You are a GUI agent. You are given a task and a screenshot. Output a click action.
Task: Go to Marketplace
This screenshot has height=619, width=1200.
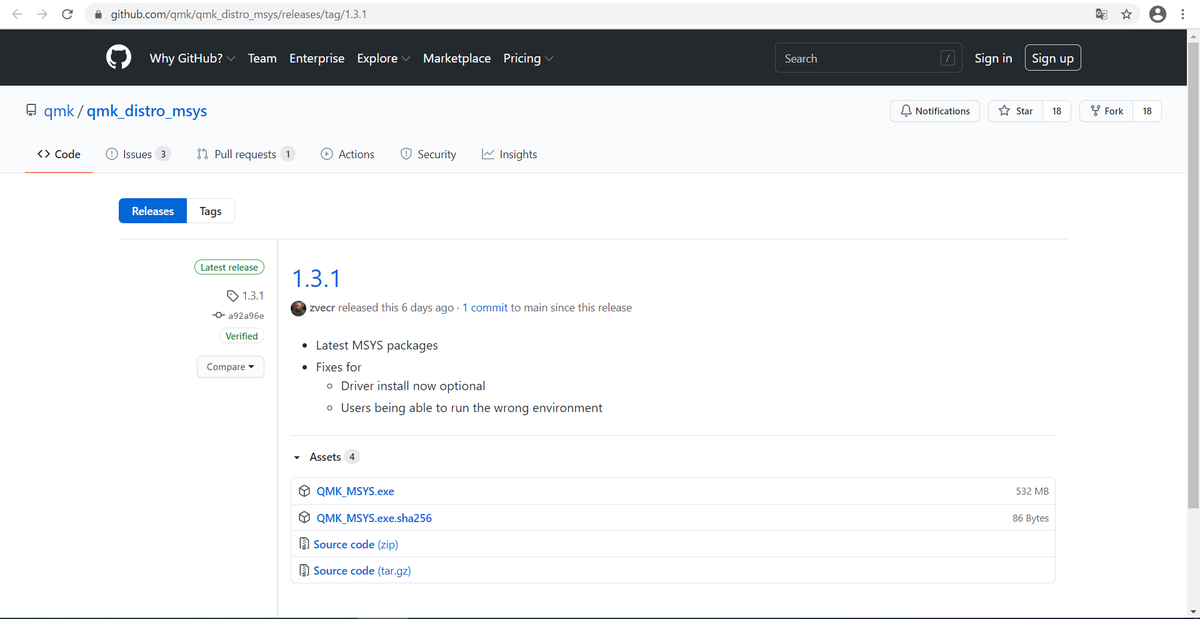[457, 58]
